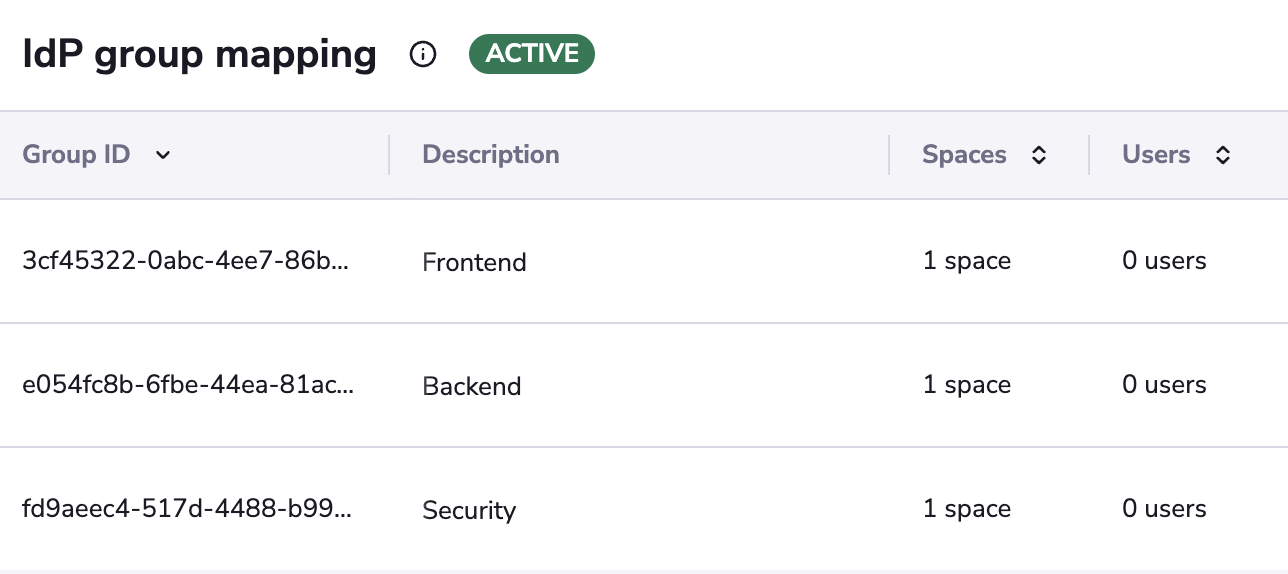1288x574 pixels.
Task: Click the ACTIVE status badge
Action: tap(531, 54)
